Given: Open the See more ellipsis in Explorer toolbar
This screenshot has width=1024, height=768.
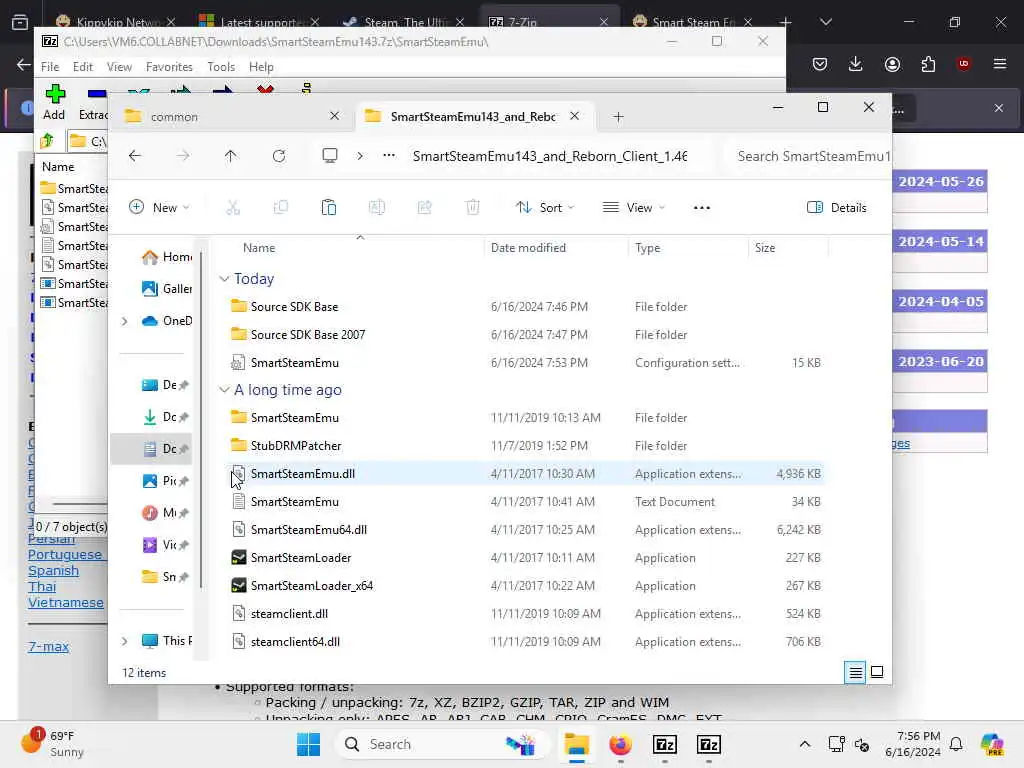Looking at the screenshot, I should pos(701,208).
